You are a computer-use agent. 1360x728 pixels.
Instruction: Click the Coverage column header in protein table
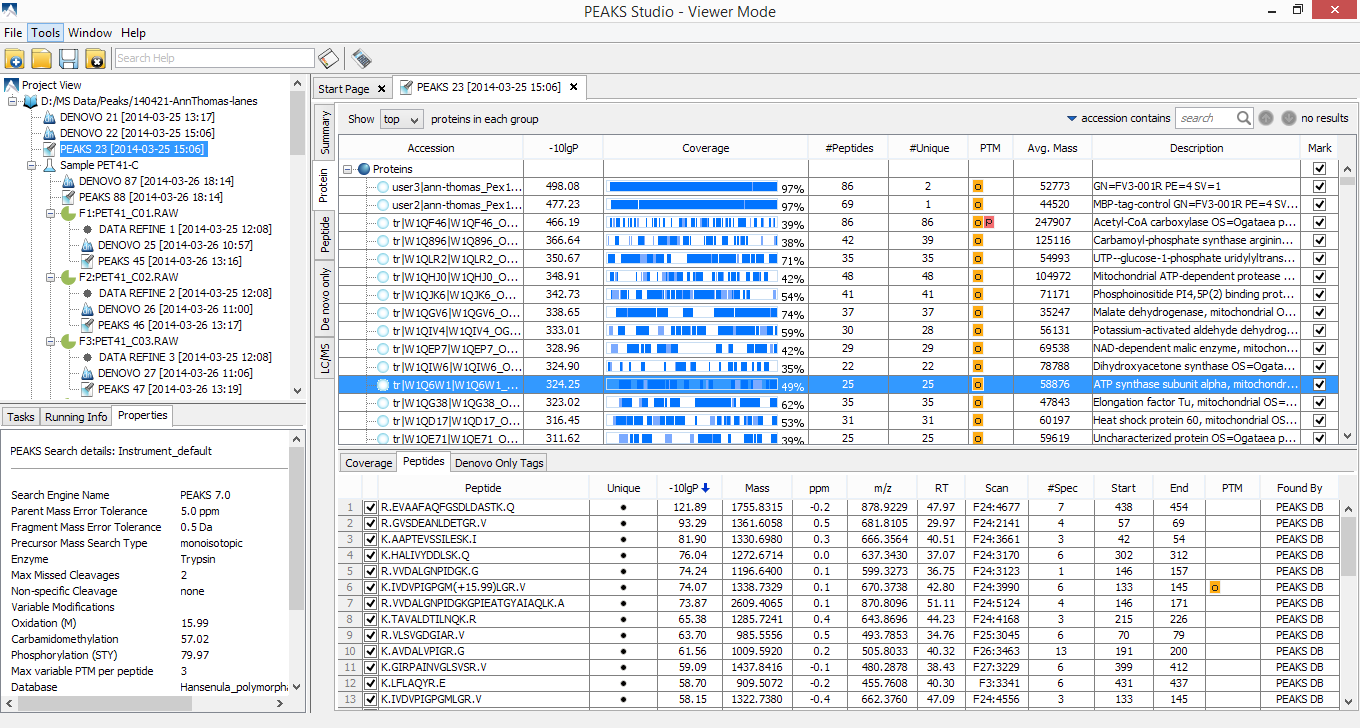pyautogui.click(x=706, y=148)
